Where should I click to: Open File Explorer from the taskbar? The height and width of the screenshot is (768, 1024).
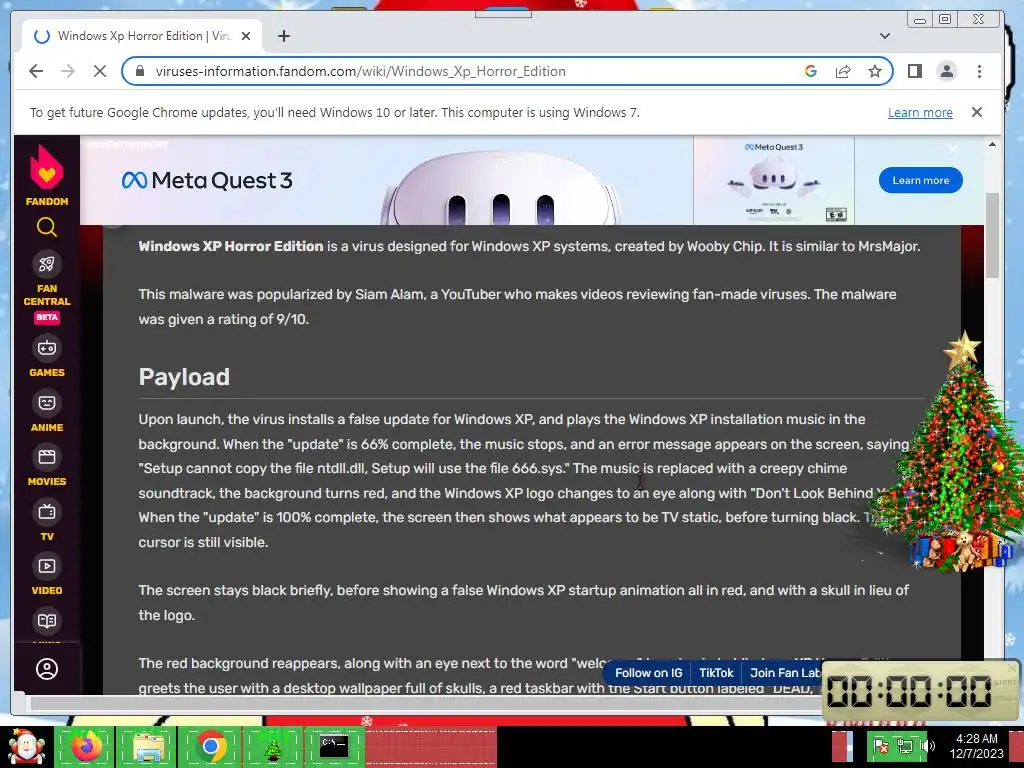coord(148,746)
